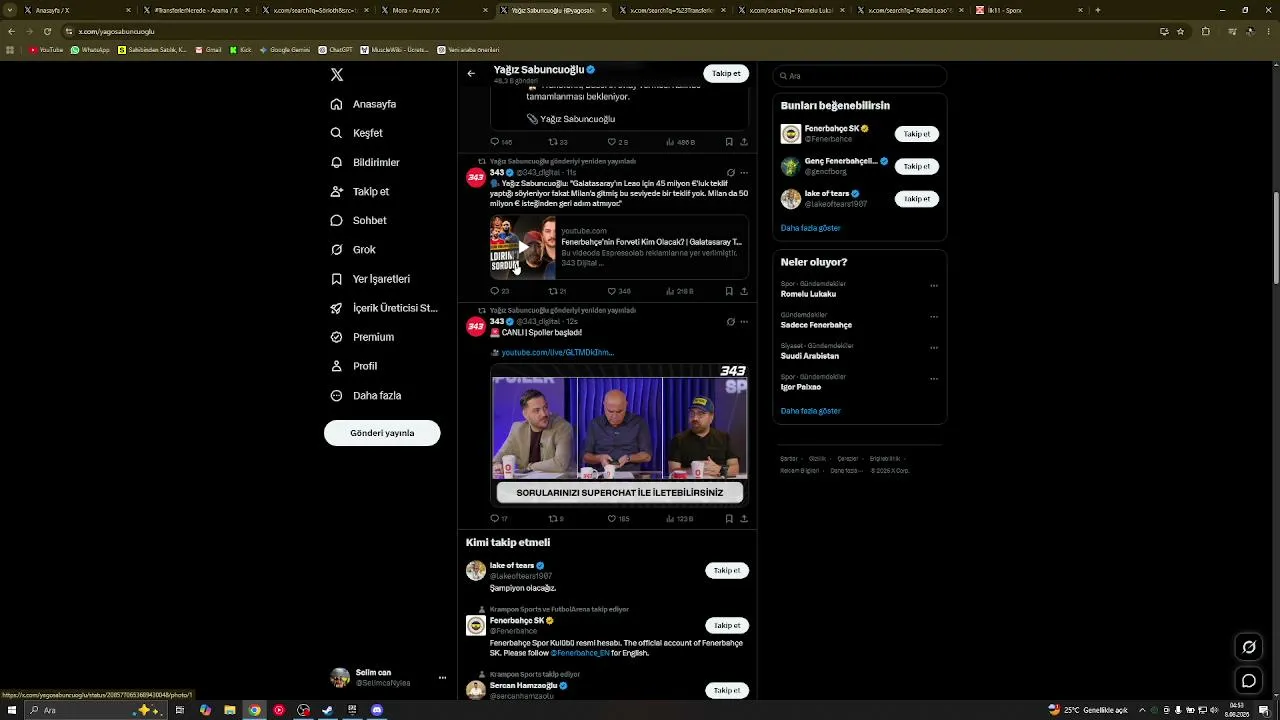Bookmark the top post with 486 B views

729,142
